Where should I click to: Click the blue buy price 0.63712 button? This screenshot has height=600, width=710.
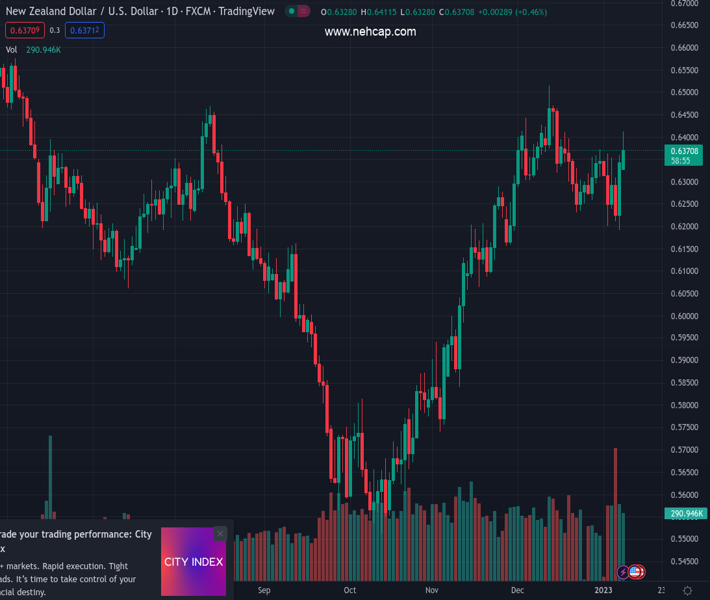click(x=85, y=30)
